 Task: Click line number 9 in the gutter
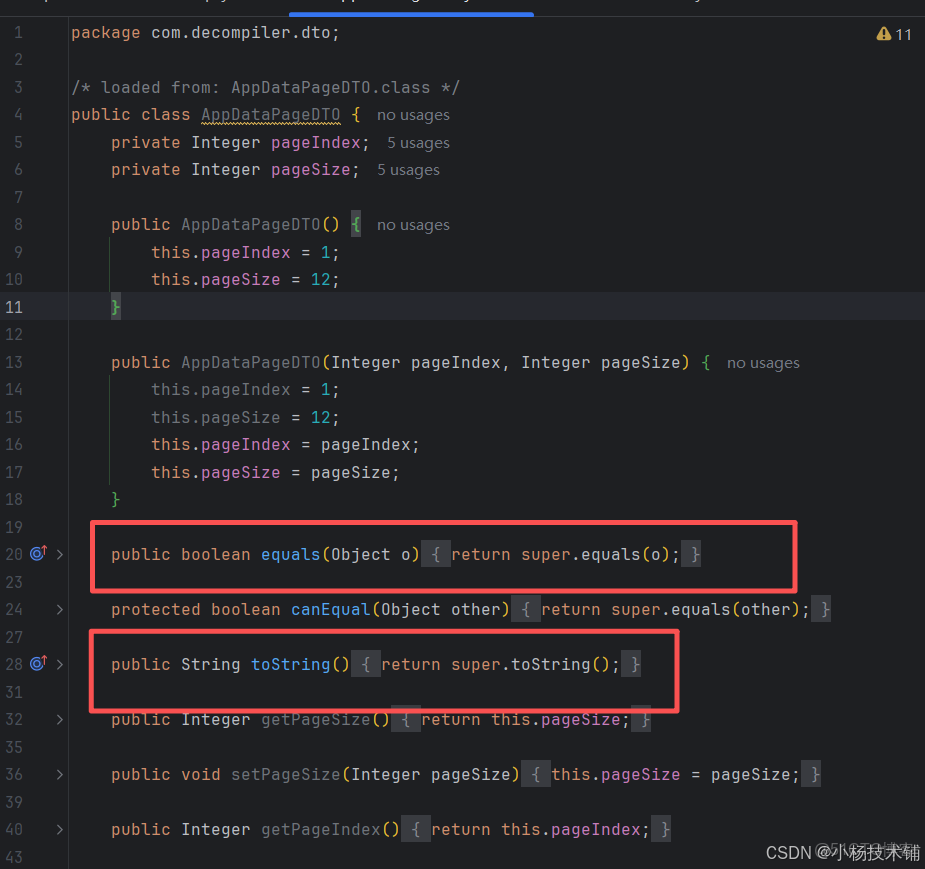tap(18, 251)
